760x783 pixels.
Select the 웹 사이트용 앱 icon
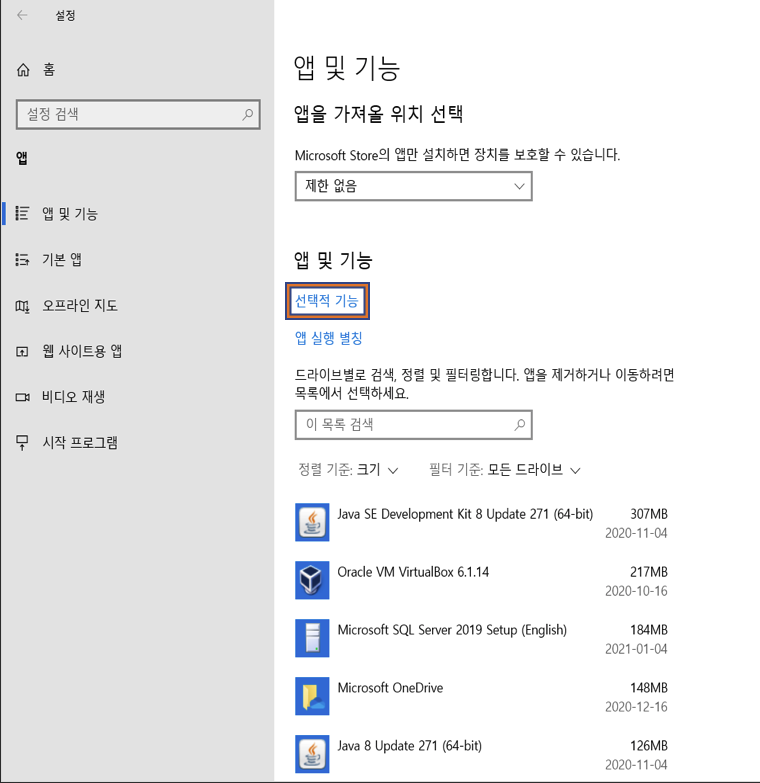[22, 352]
